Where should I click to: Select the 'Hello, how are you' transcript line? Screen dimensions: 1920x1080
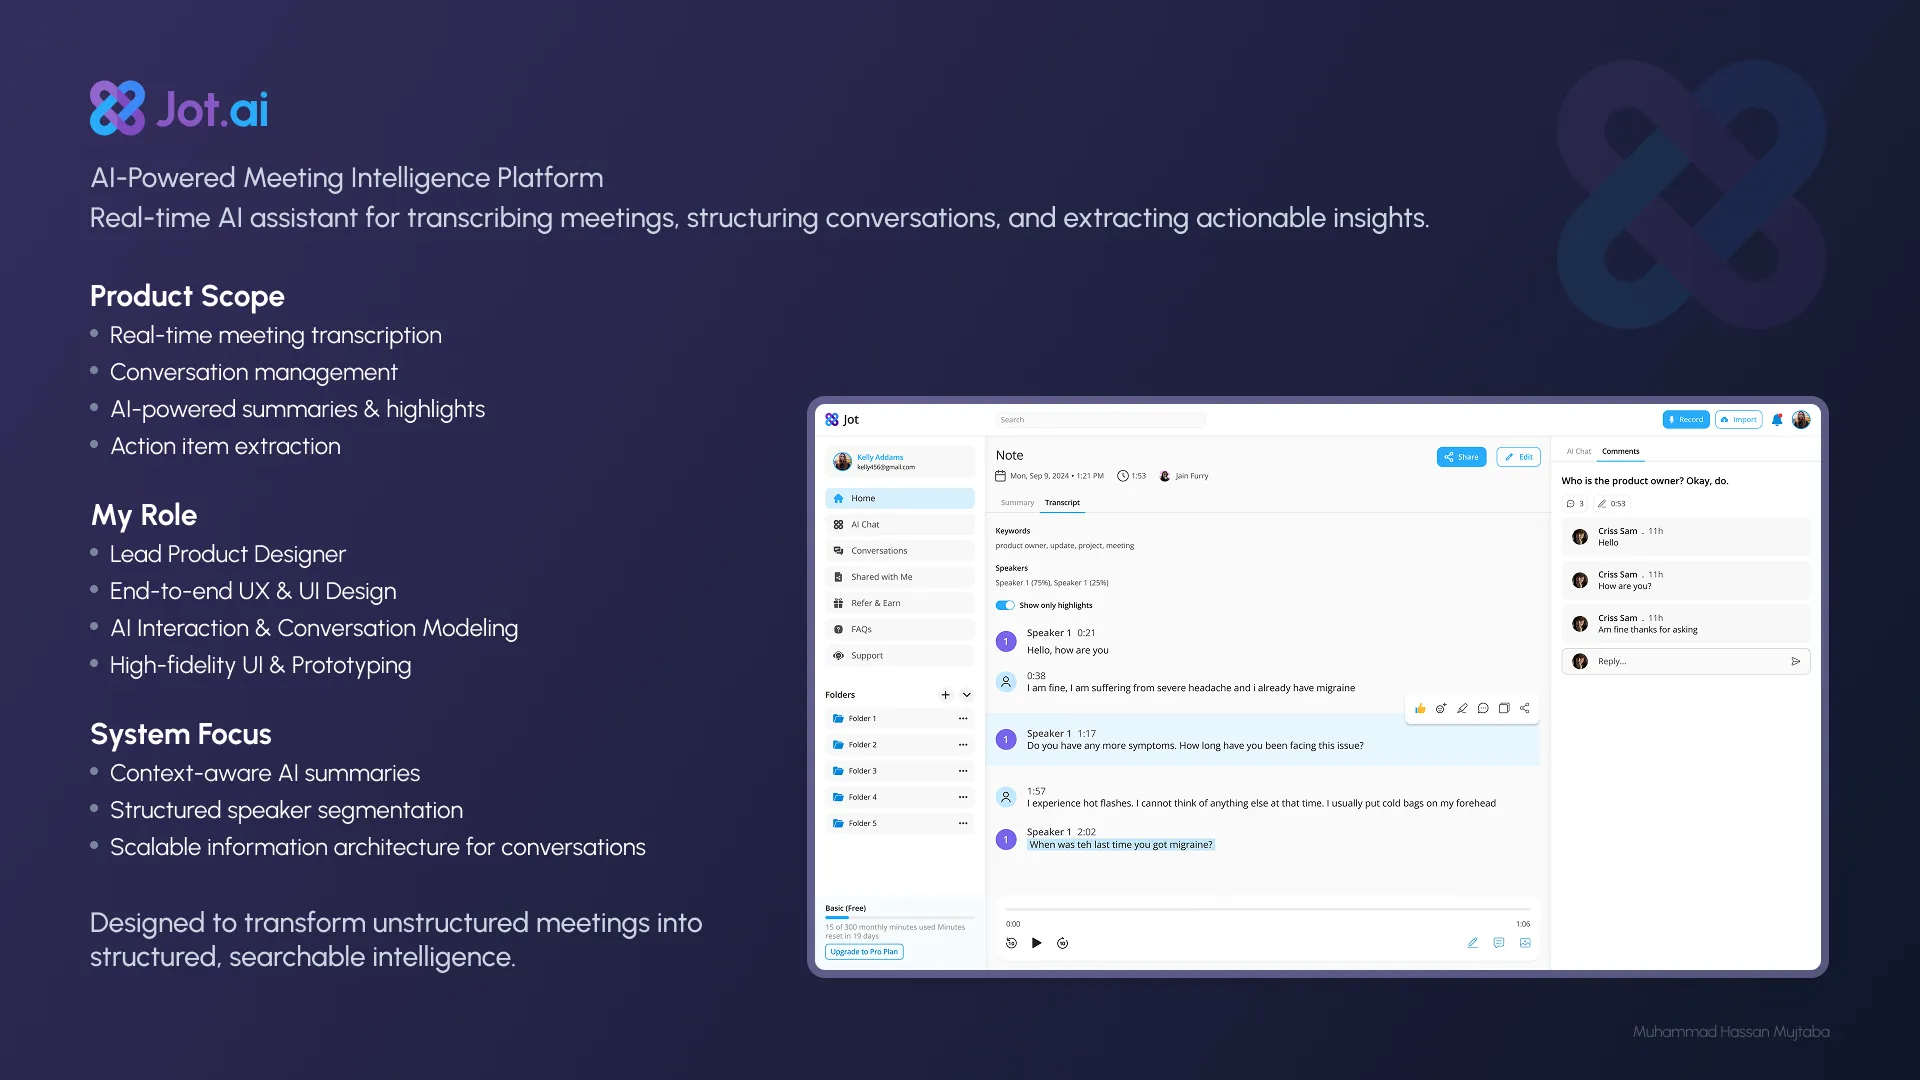pos(1067,650)
